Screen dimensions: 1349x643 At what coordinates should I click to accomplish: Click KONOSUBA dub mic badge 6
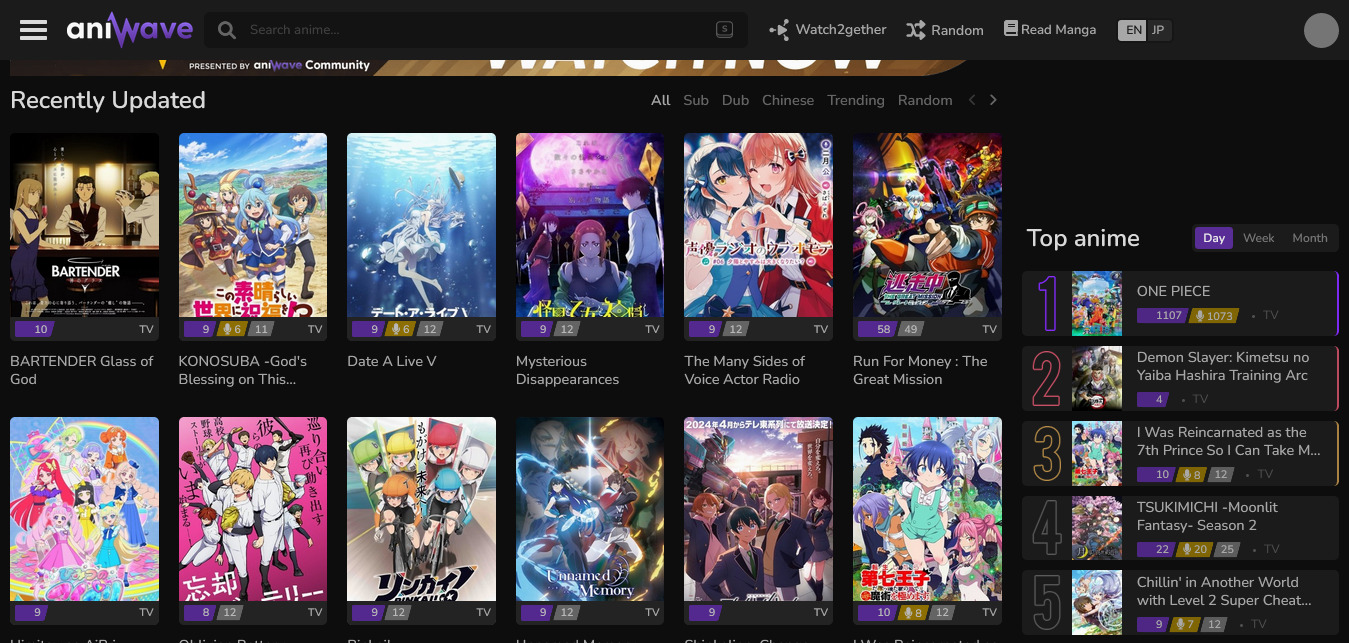click(x=232, y=329)
